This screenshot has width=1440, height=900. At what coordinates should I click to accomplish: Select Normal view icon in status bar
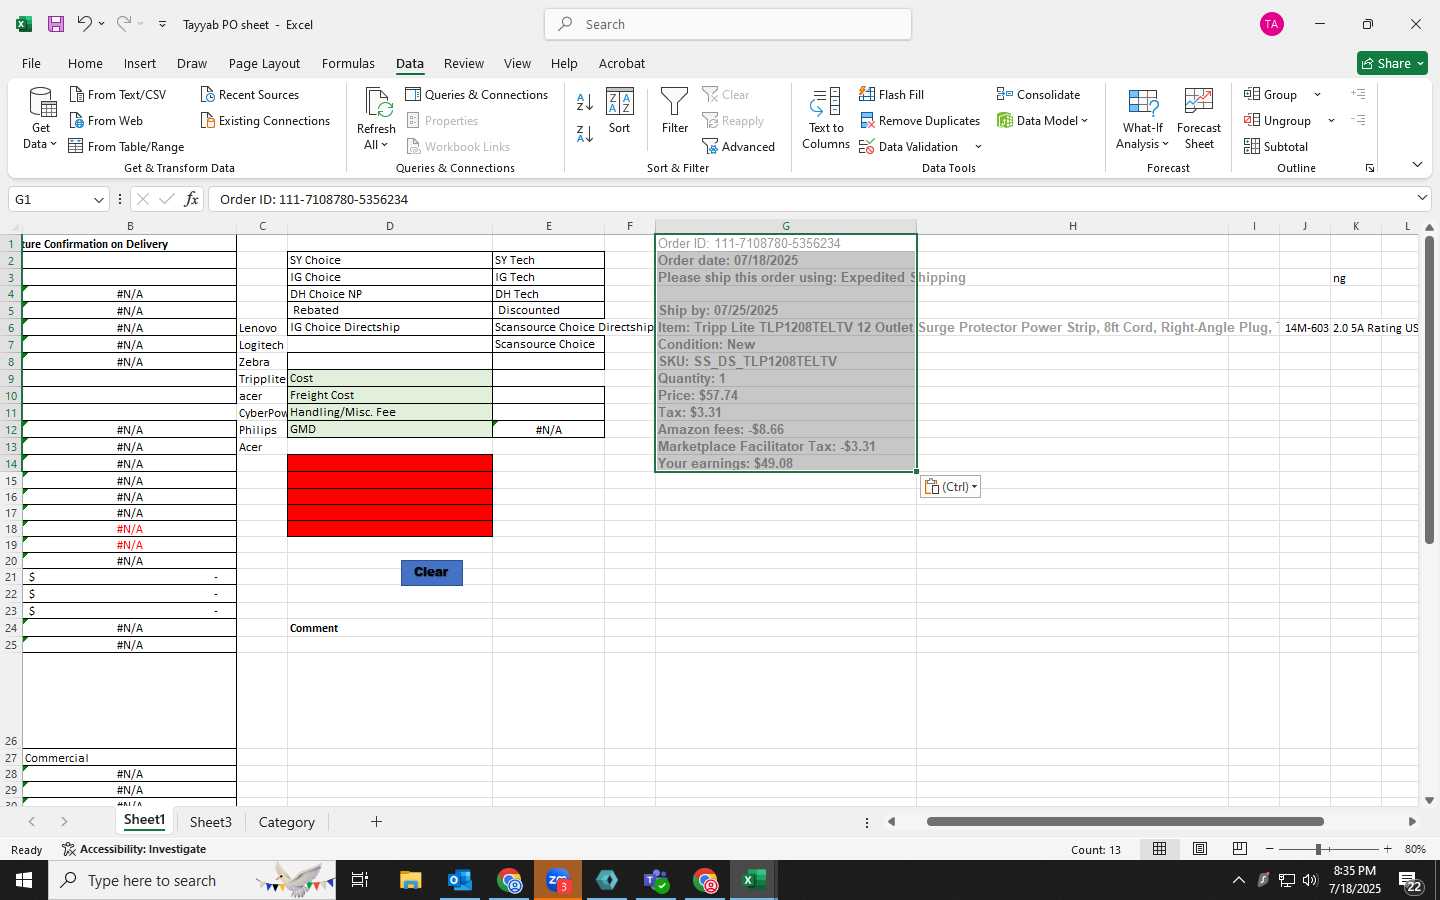pyautogui.click(x=1160, y=849)
